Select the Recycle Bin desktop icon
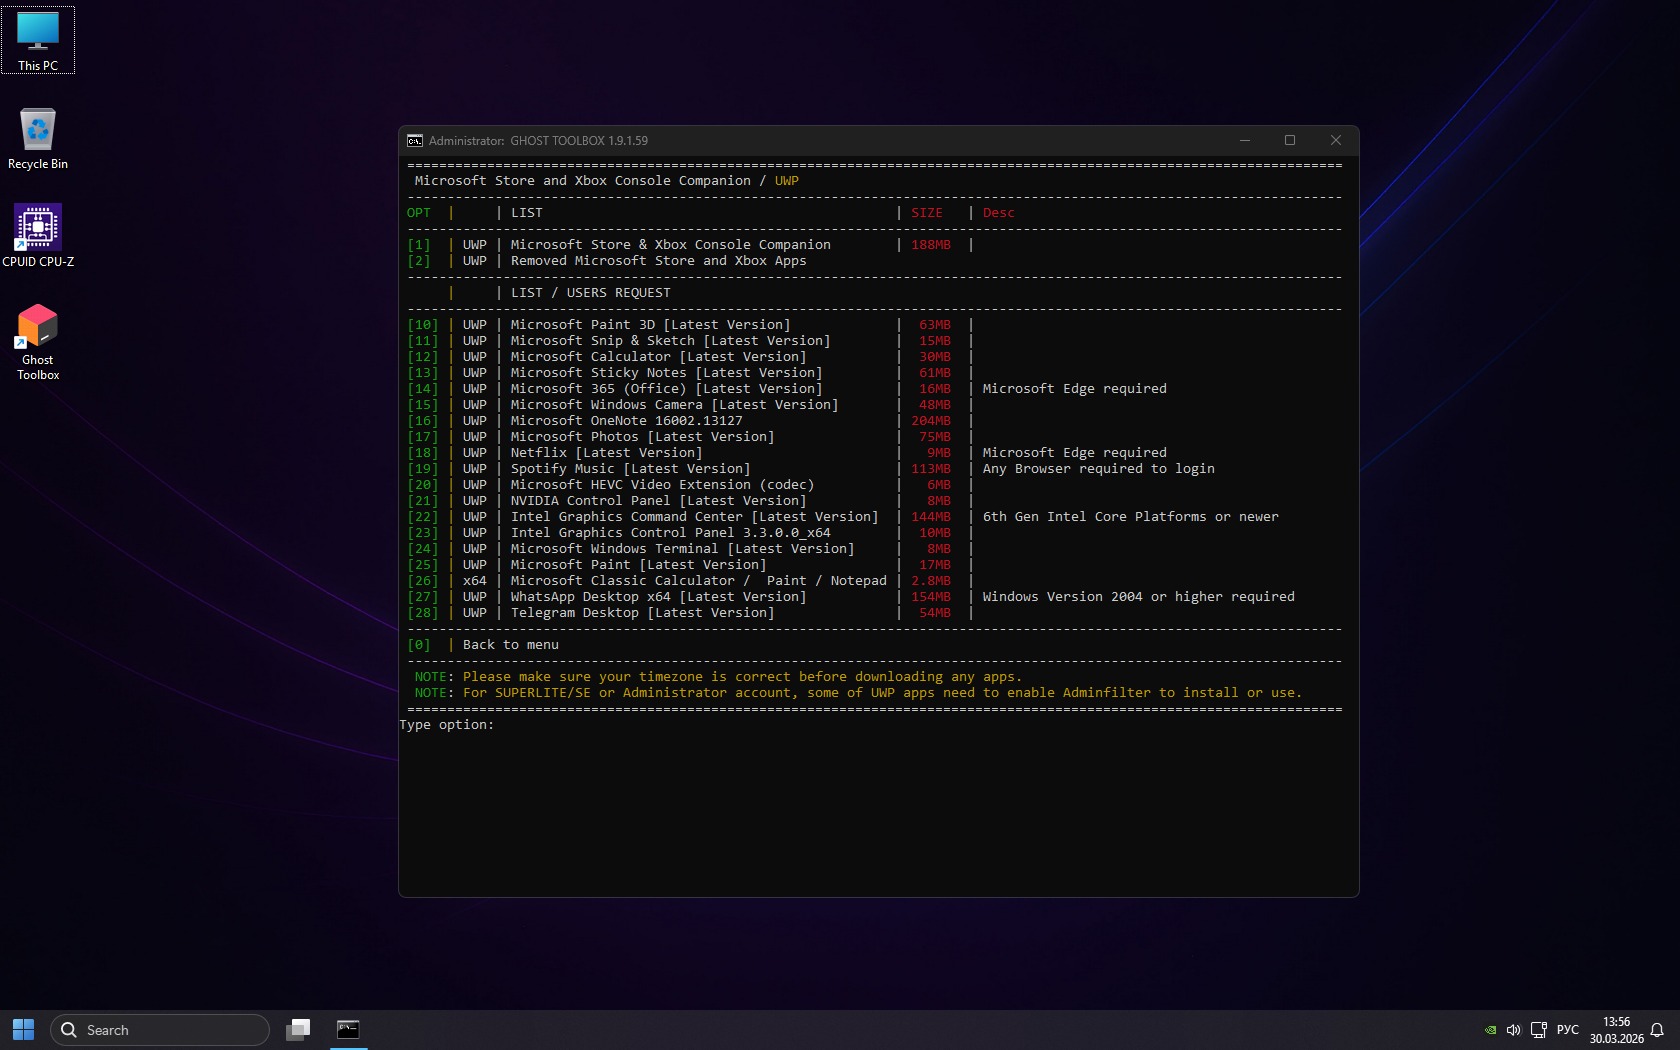Image resolution: width=1680 pixels, height=1050 pixels. pos(38,137)
